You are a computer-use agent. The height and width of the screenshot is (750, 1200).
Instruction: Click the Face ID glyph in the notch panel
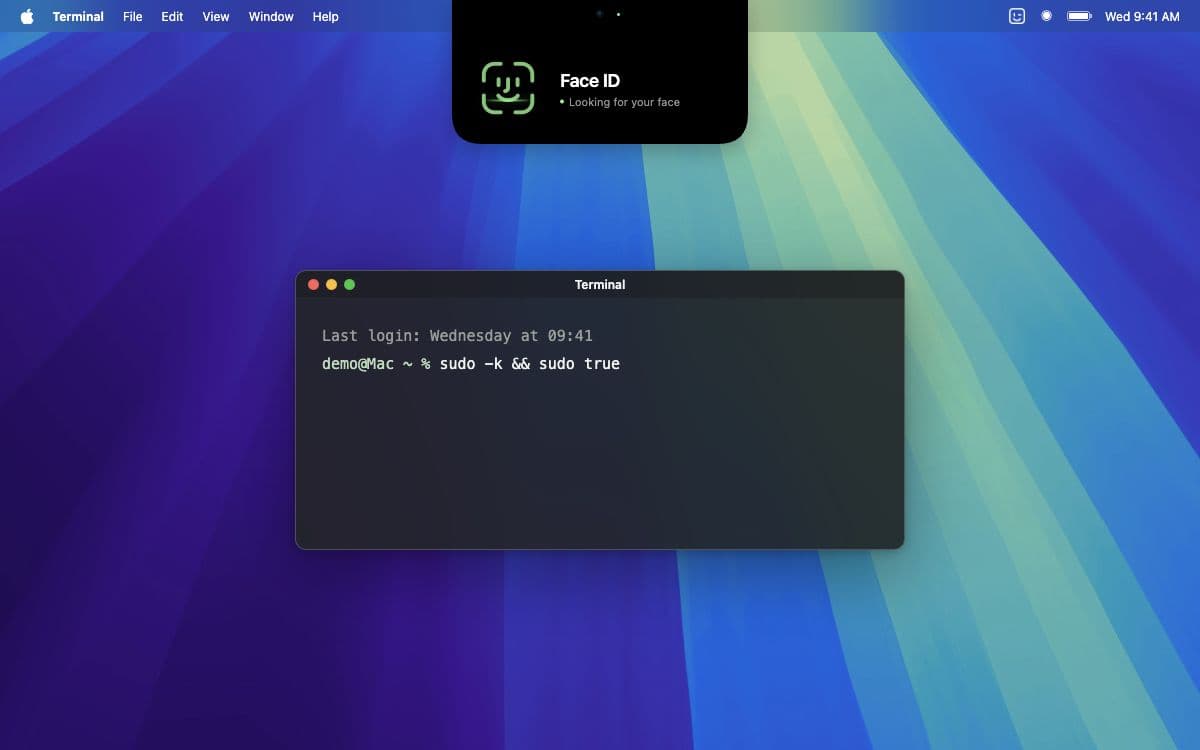pos(508,88)
